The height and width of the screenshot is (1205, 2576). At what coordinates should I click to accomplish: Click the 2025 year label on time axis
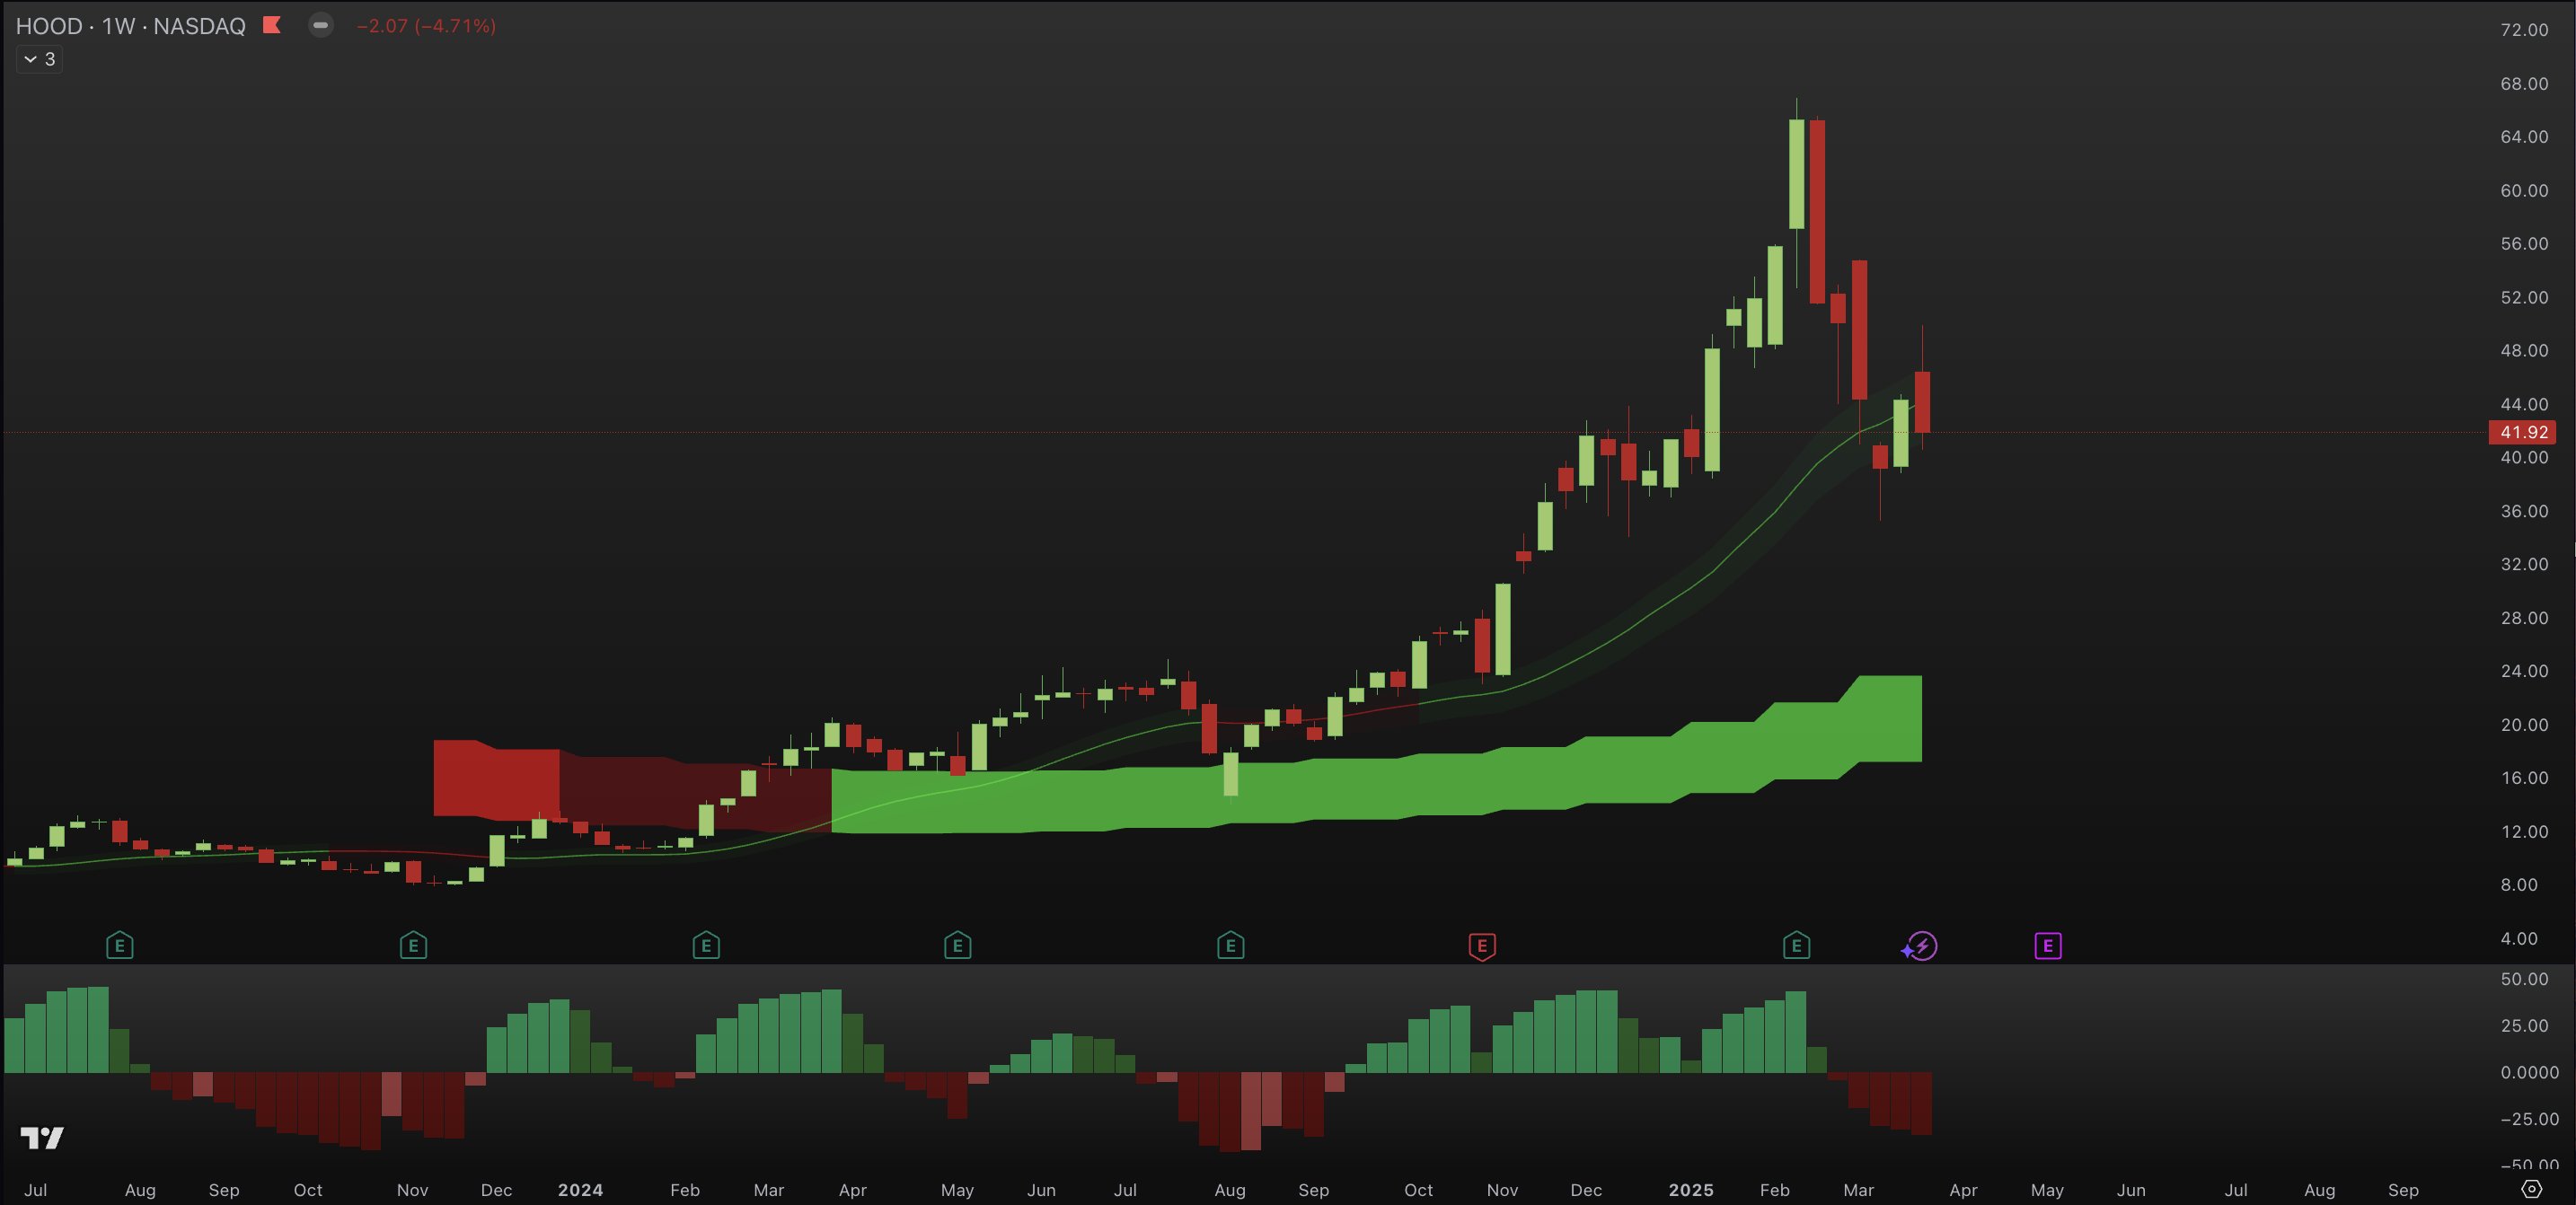click(1691, 1190)
